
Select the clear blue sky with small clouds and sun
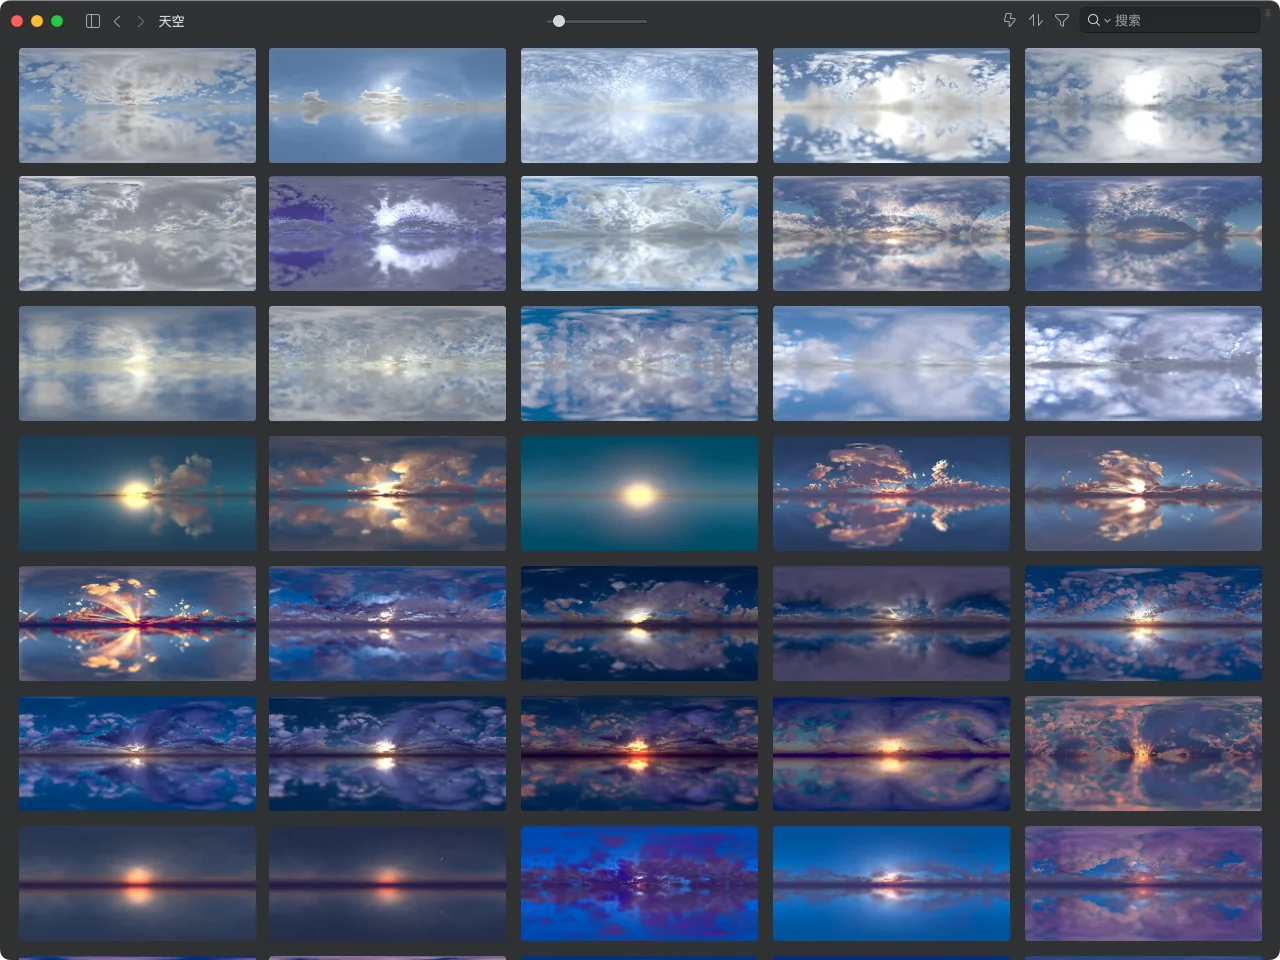point(387,105)
